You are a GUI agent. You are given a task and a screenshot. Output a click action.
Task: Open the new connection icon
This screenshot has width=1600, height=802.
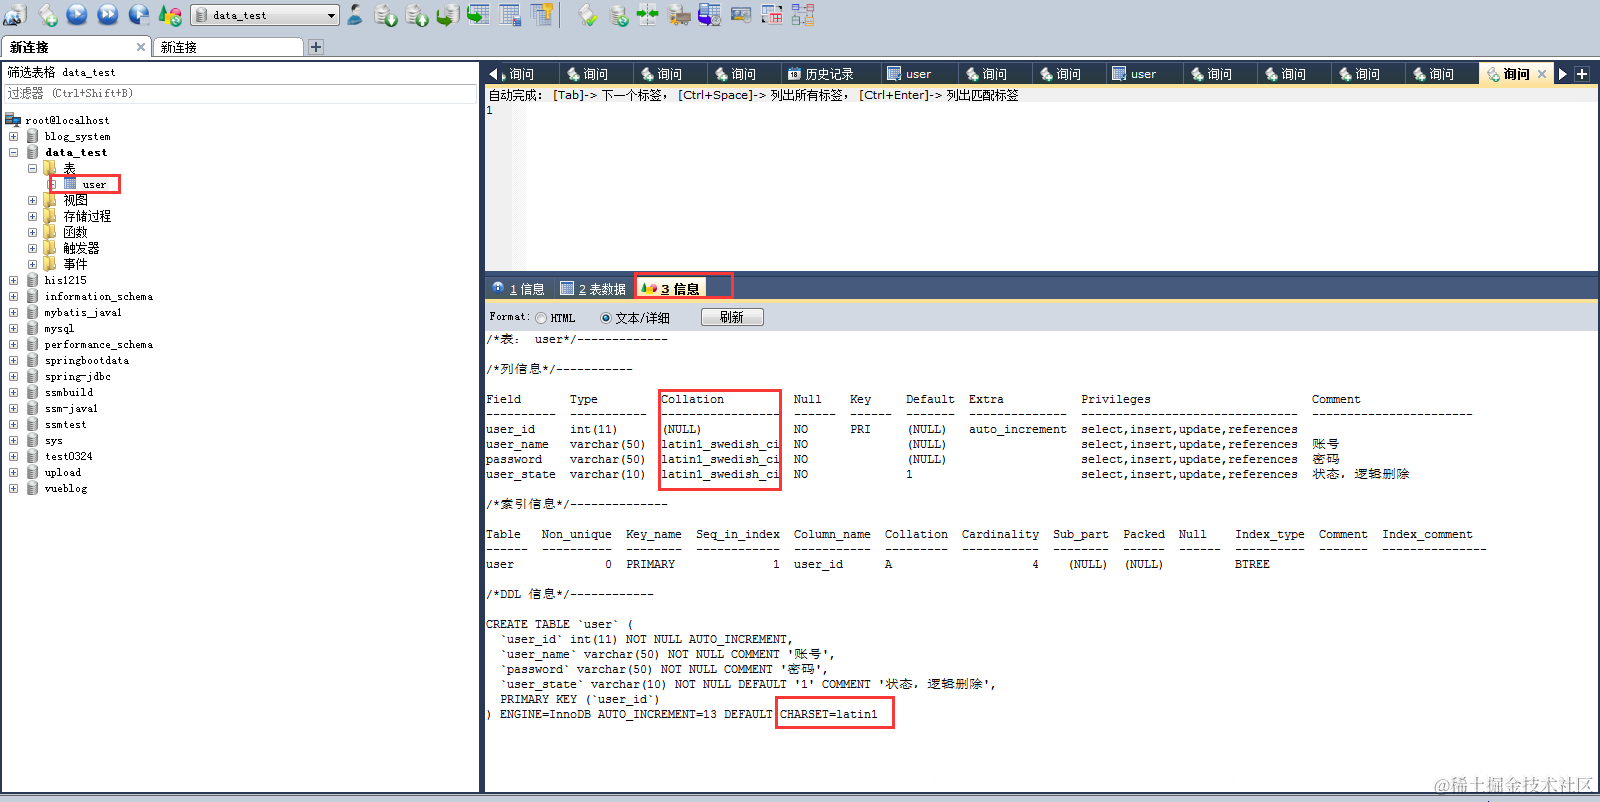point(14,15)
